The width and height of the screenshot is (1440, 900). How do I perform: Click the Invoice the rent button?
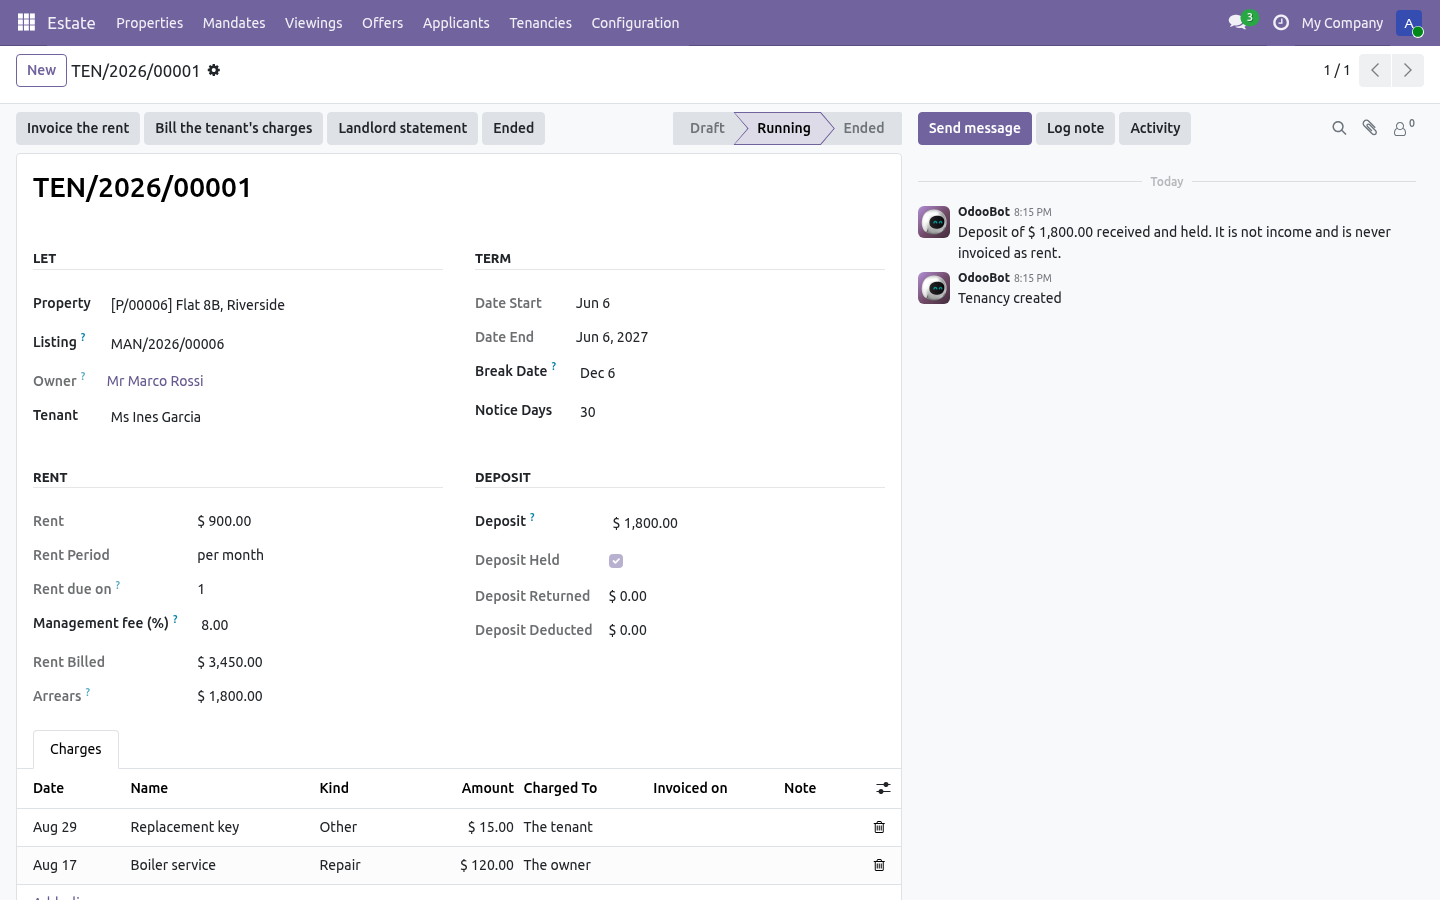coord(78,128)
